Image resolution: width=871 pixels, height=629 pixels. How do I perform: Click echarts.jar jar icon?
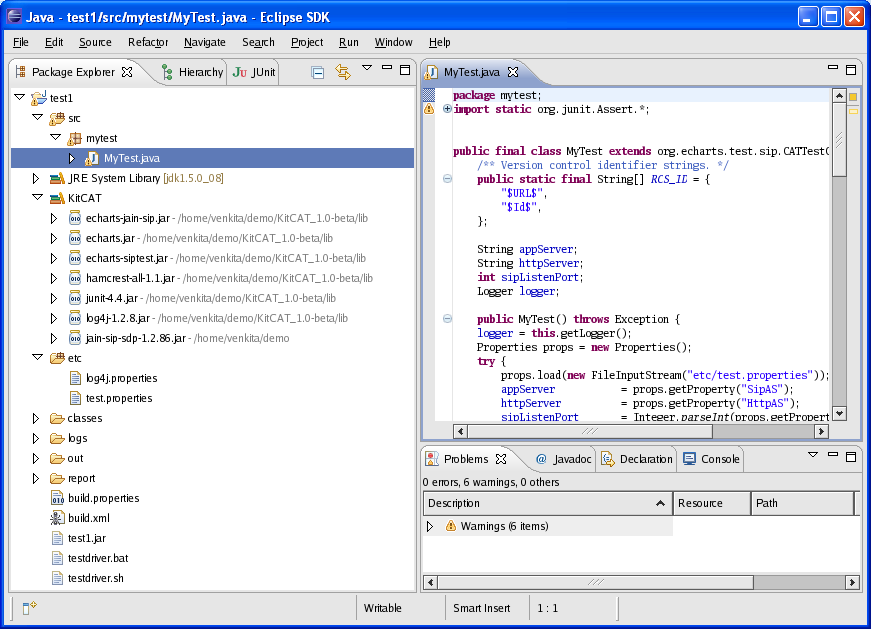click(x=75, y=238)
